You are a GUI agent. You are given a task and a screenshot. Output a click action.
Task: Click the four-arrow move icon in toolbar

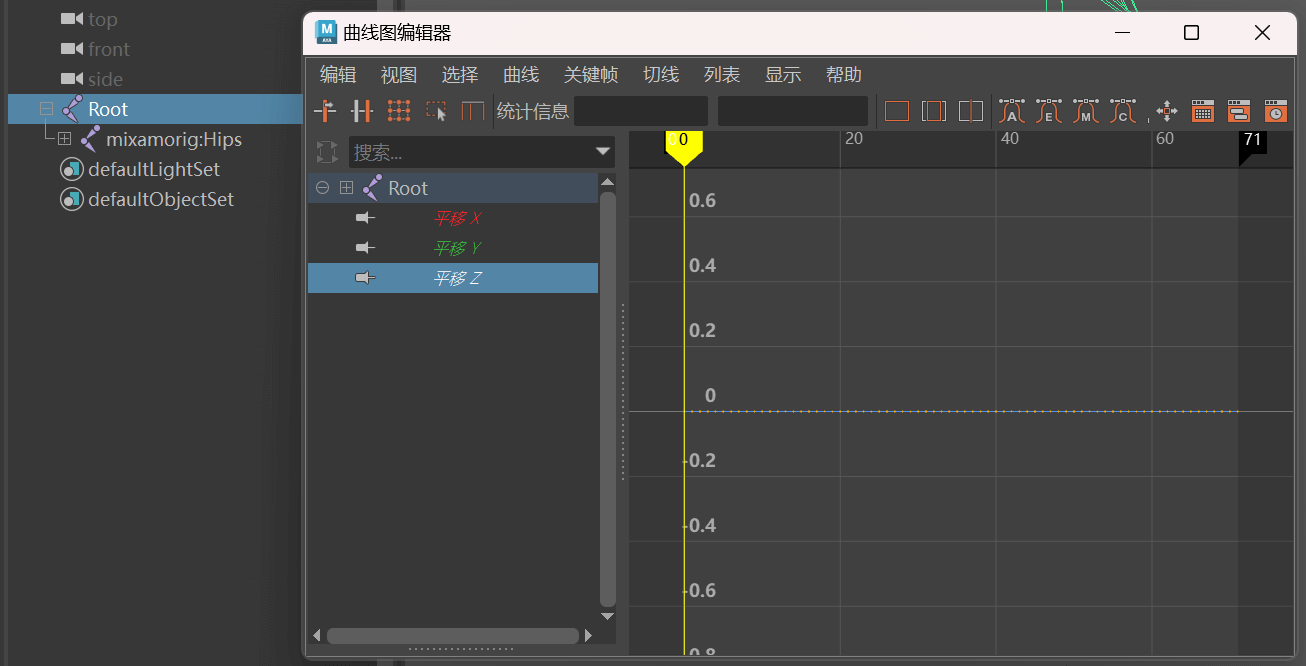[x=1166, y=111]
